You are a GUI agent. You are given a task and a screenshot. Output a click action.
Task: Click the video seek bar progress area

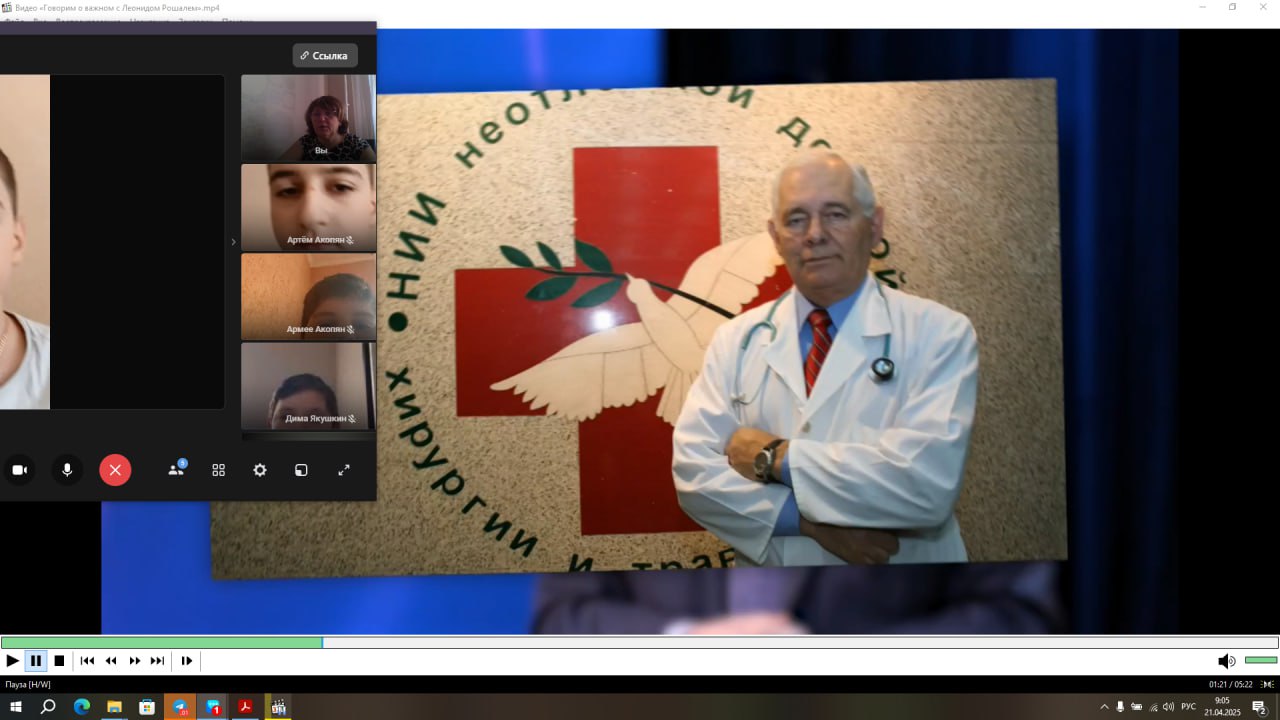click(x=640, y=642)
